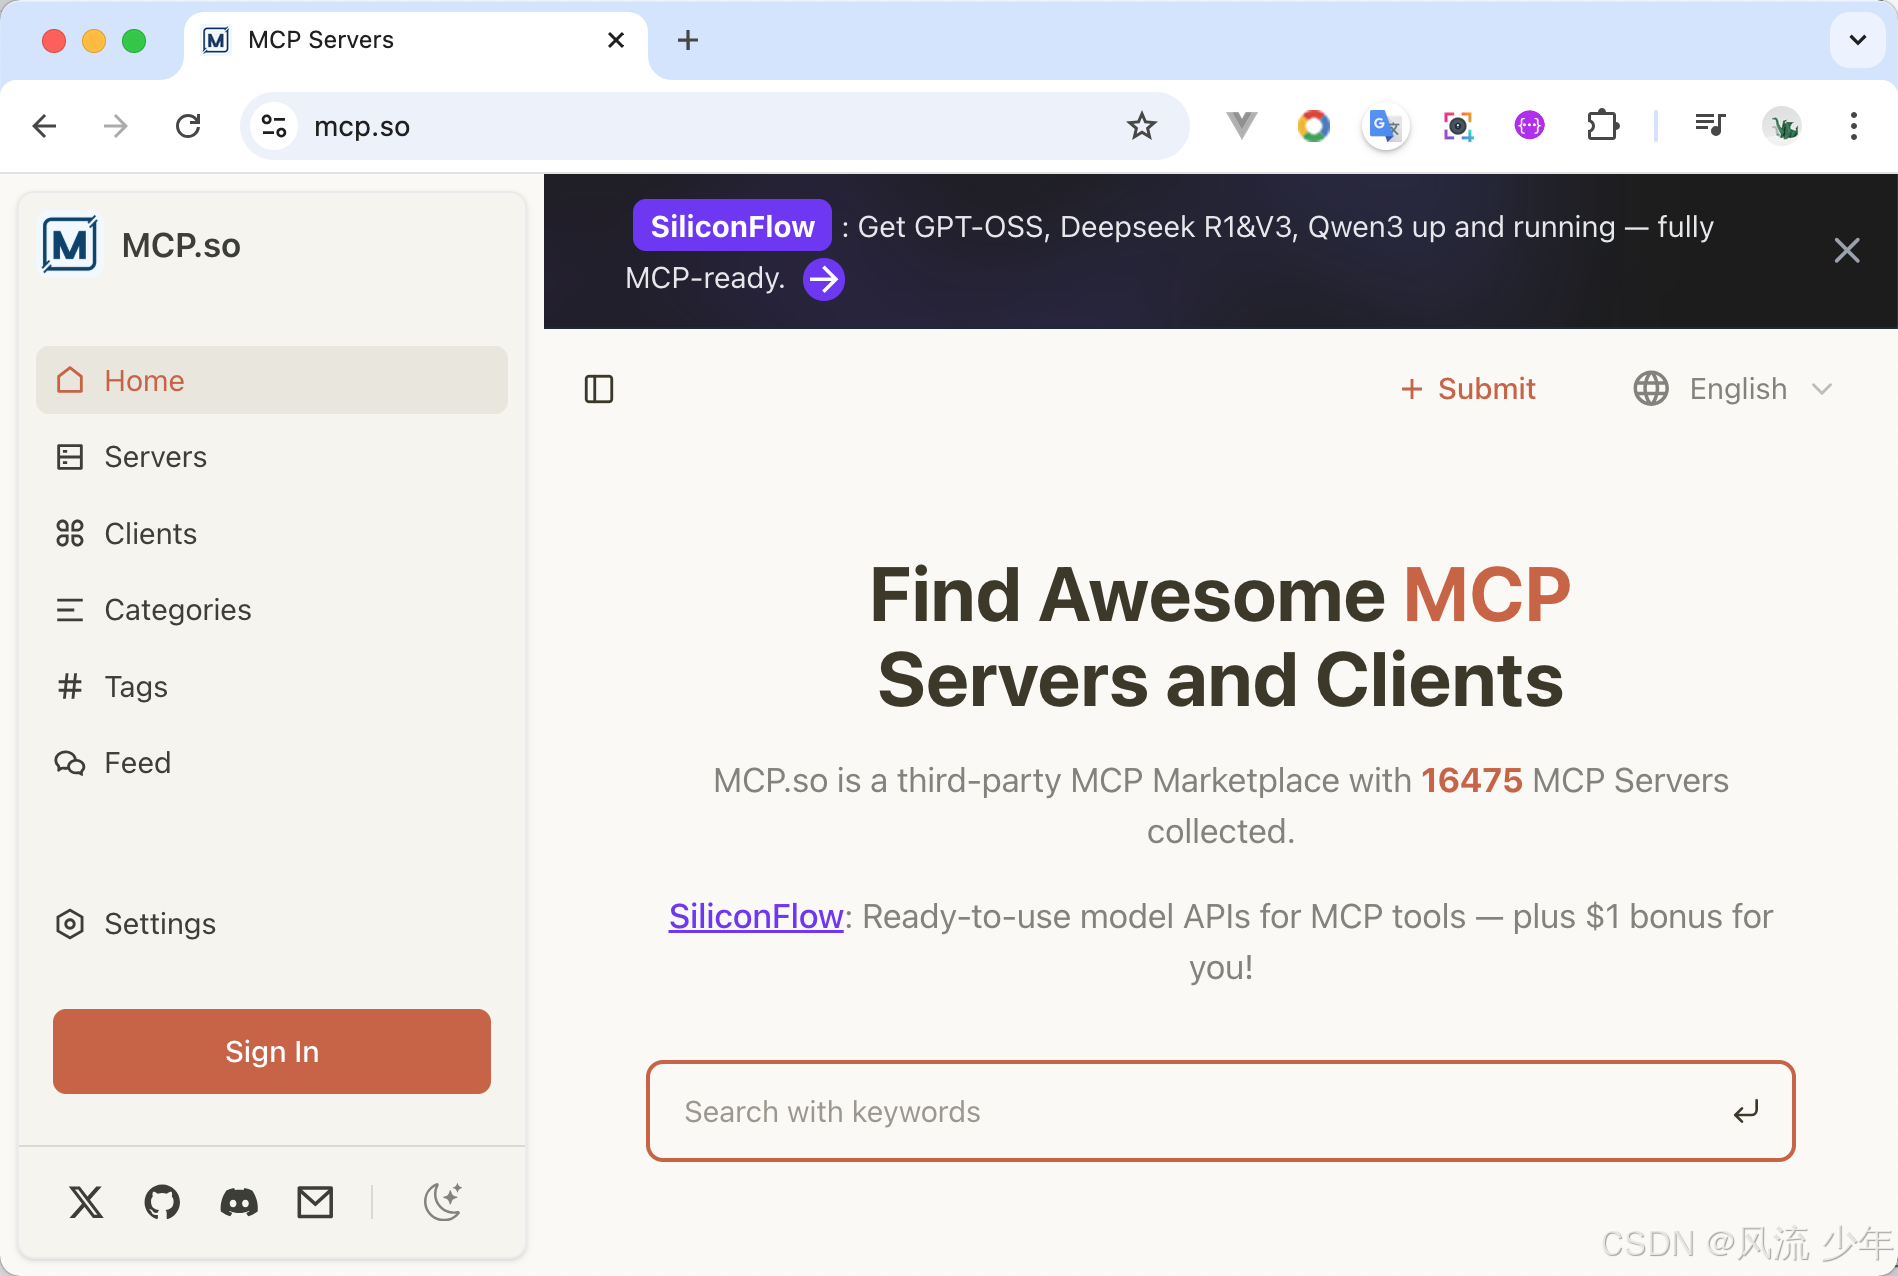Toggle the sidebar panel icon
Viewport: 1898px width, 1276px height.
click(599, 389)
